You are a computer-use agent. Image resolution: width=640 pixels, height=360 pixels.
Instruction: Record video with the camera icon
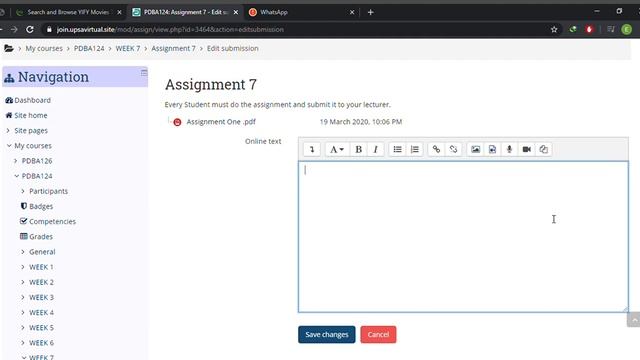(527, 149)
